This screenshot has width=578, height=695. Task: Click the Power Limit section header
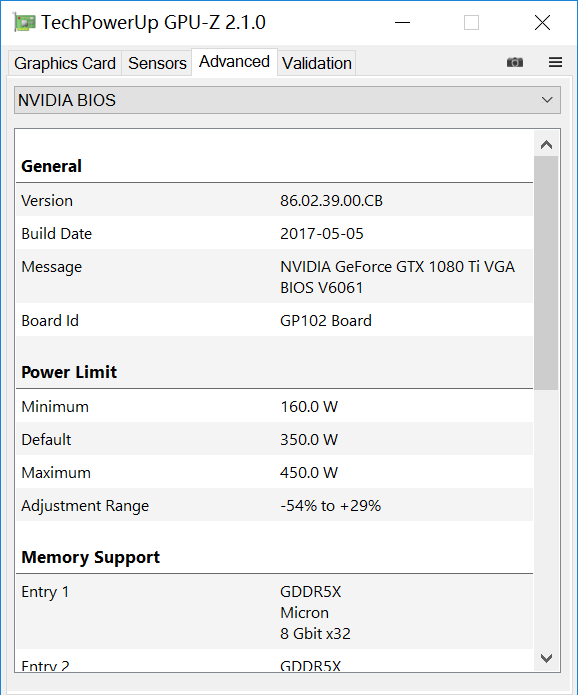[x=69, y=372]
